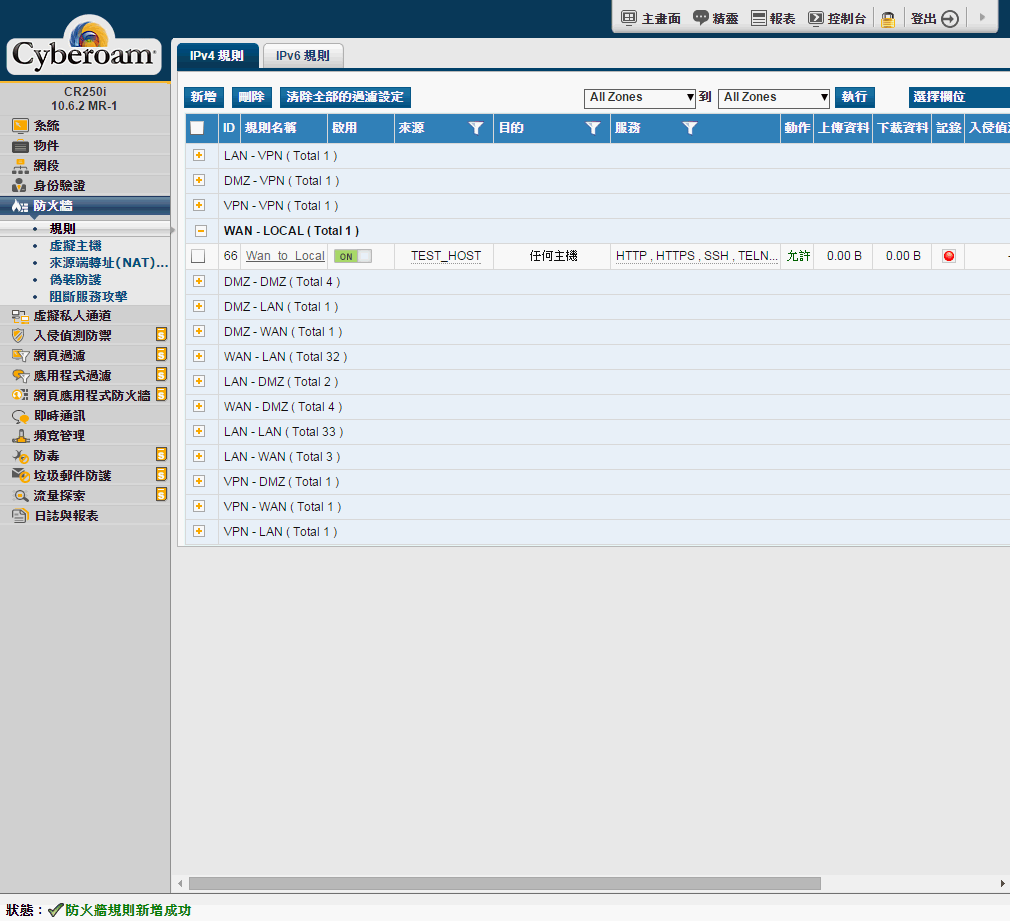Open the source All Zones dropdown
This screenshot has width=1010, height=921.
tap(640, 98)
